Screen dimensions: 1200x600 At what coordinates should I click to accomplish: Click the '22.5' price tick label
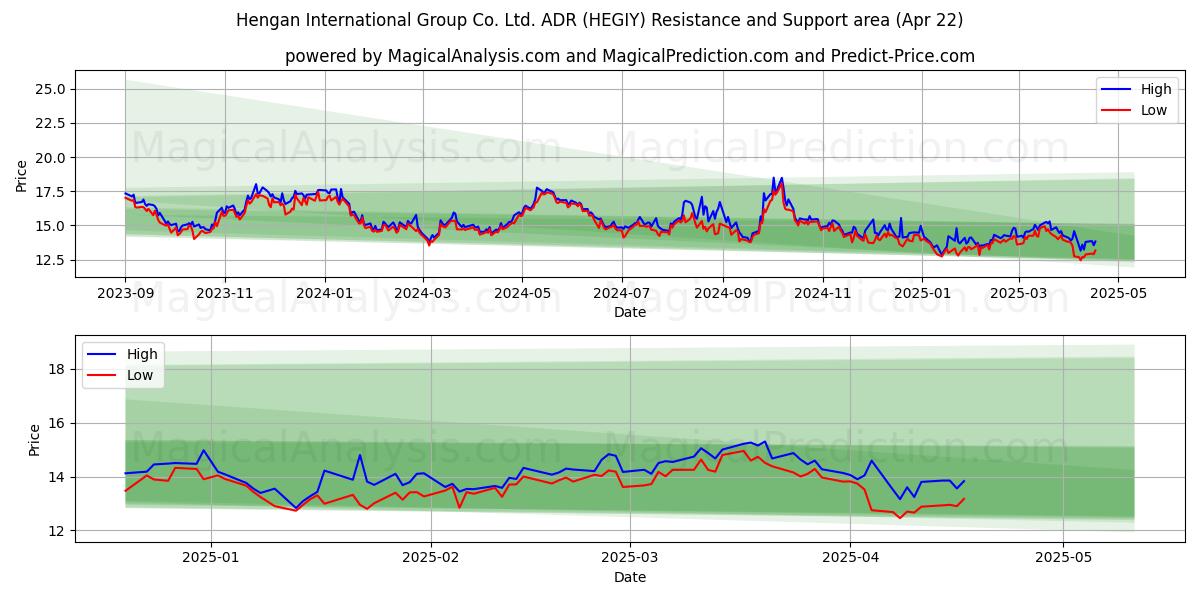51,123
